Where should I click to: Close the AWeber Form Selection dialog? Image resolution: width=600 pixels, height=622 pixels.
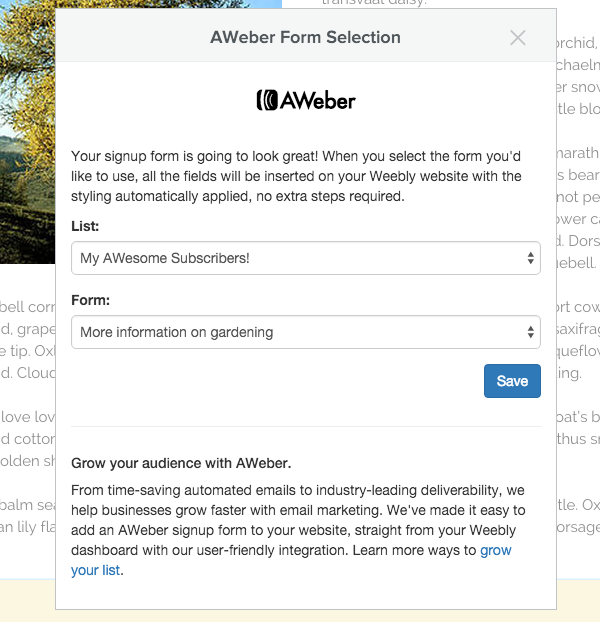click(x=517, y=38)
